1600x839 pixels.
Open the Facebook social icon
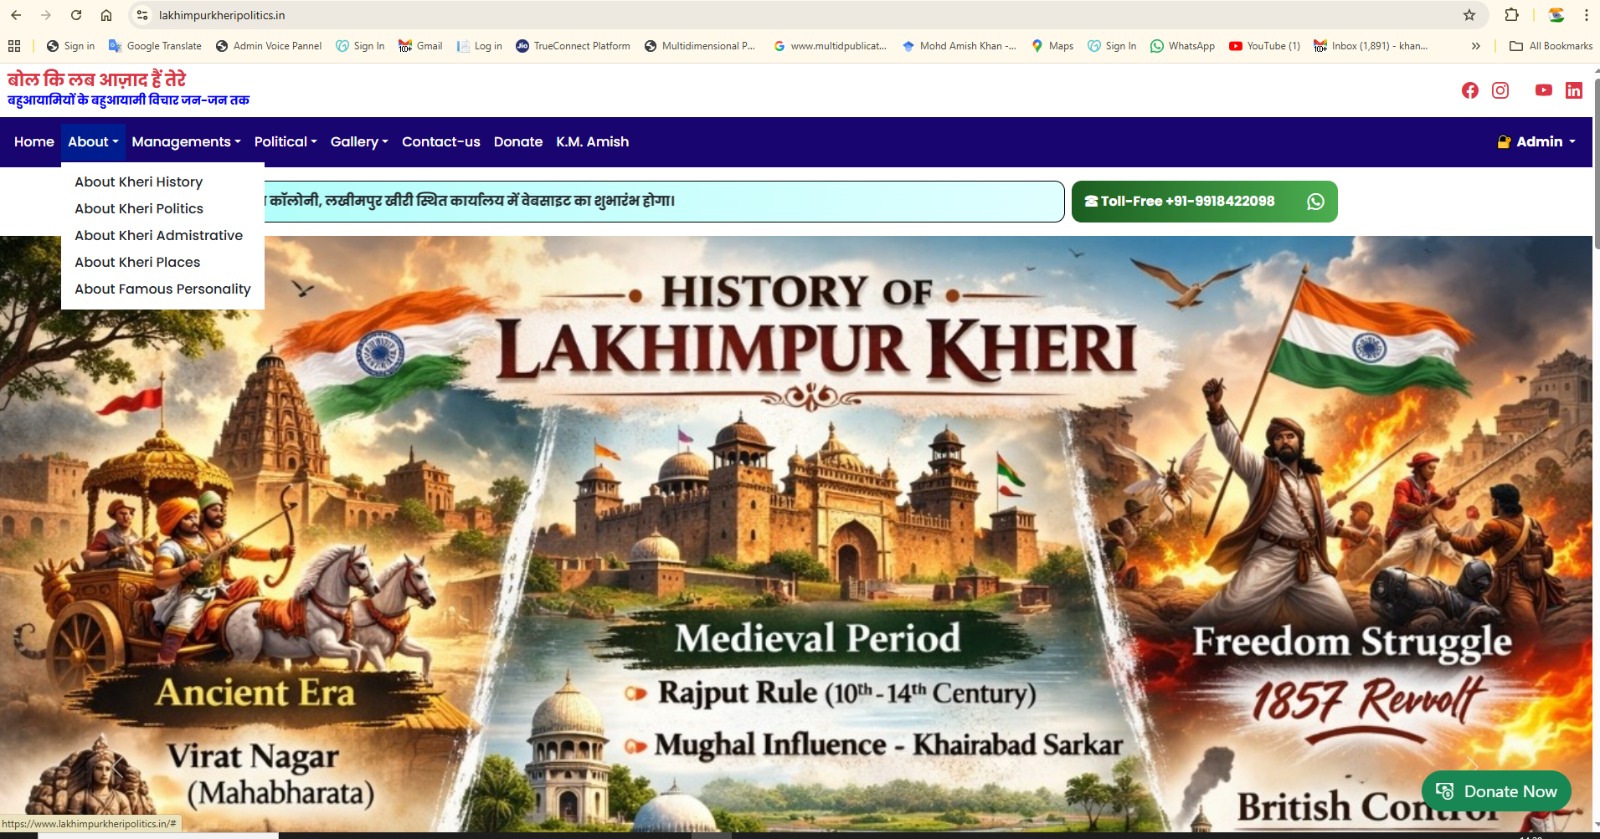pyautogui.click(x=1469, y=91)
